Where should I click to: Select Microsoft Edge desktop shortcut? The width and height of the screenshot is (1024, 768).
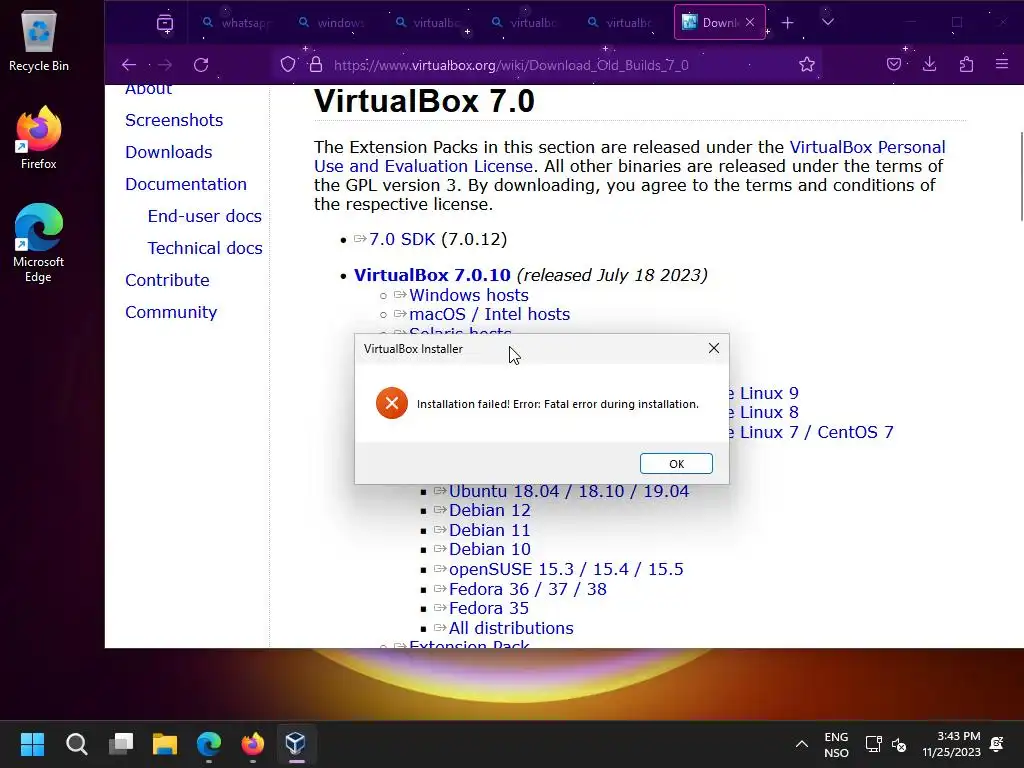(x=39, y=243)
